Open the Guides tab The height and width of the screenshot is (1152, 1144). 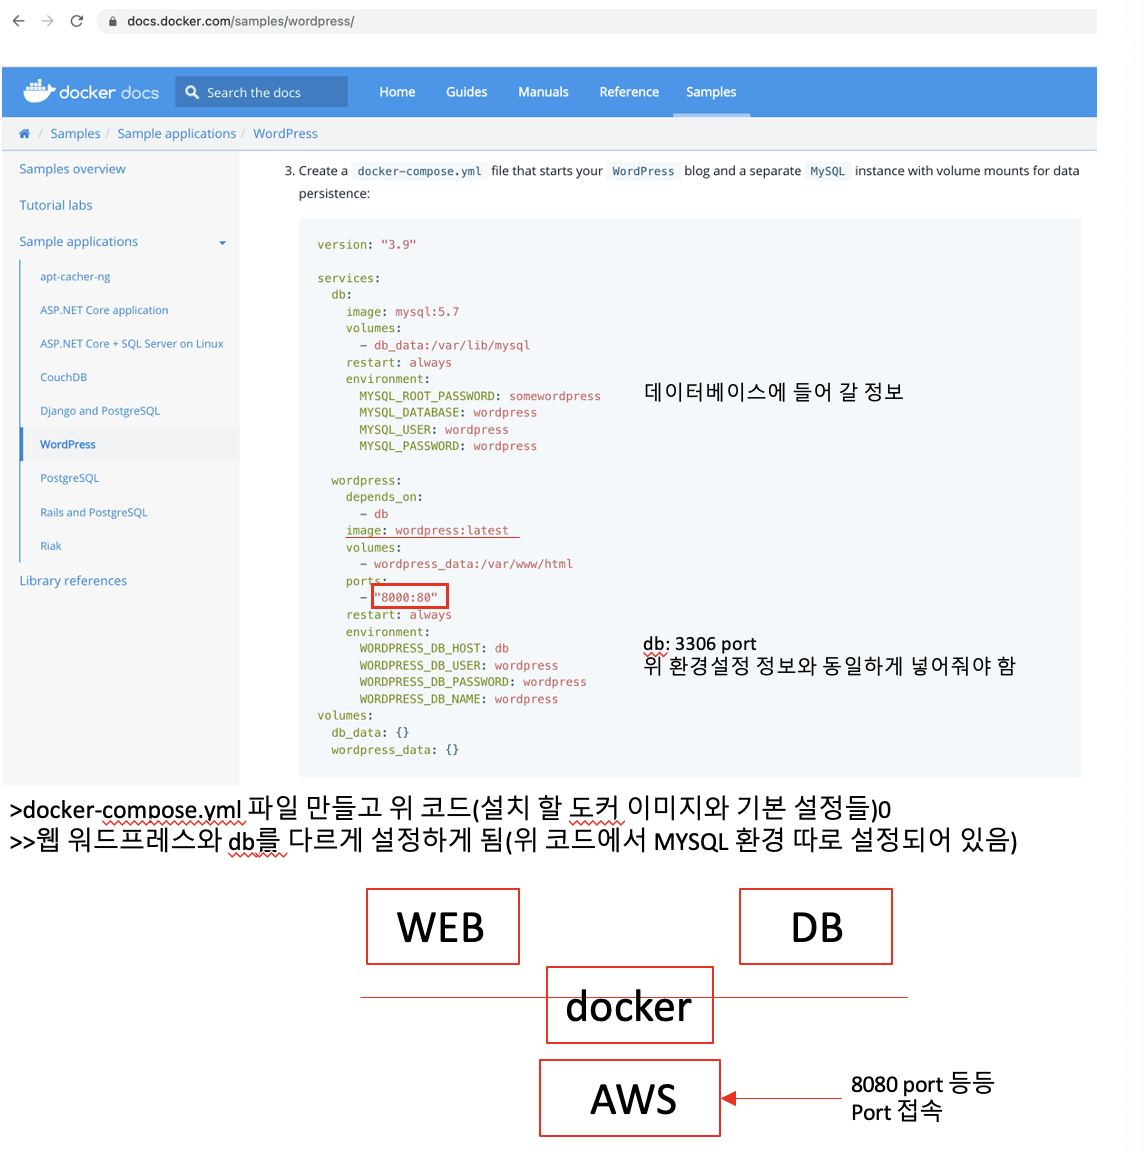click(x=467, y=92)
